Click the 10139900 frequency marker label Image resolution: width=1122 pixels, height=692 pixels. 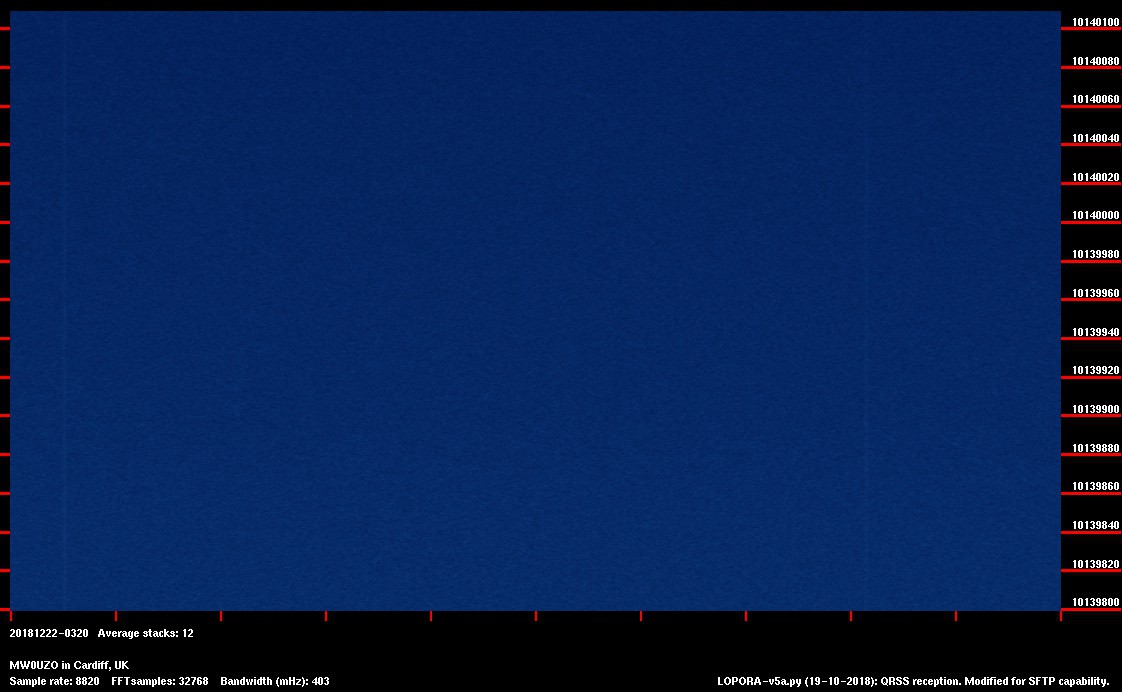tap(1095, 409)
